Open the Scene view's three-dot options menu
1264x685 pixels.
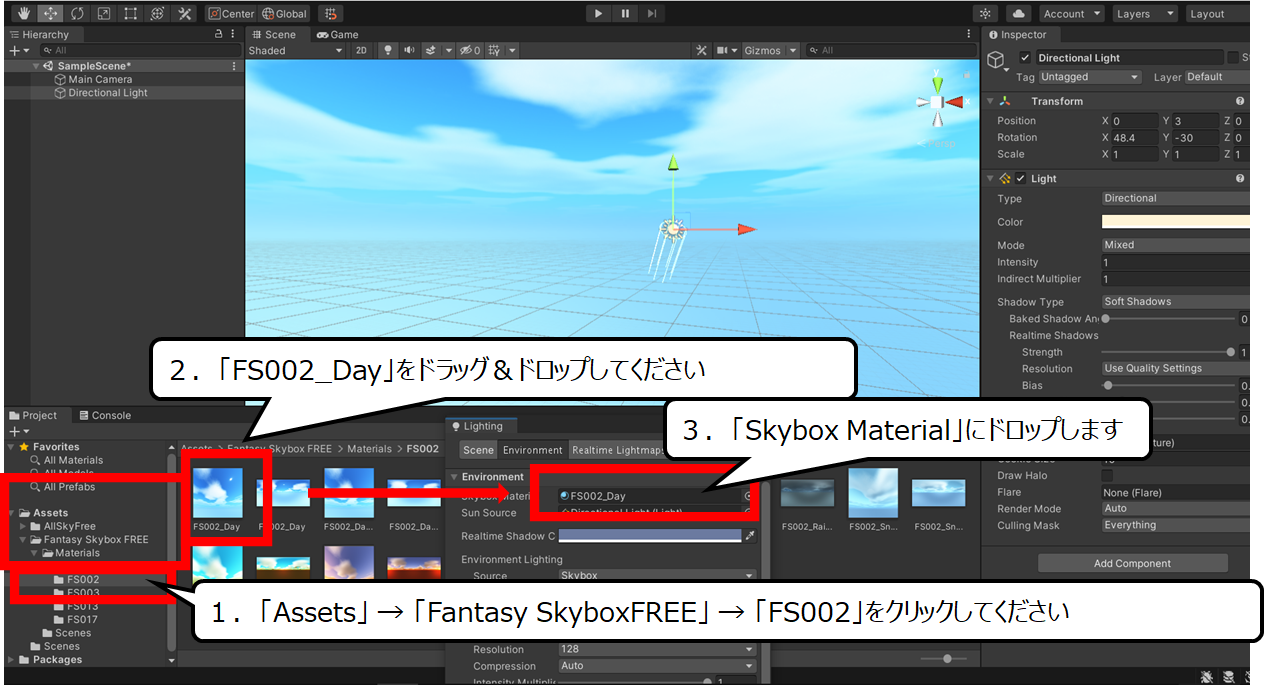(x=971, y=34)
